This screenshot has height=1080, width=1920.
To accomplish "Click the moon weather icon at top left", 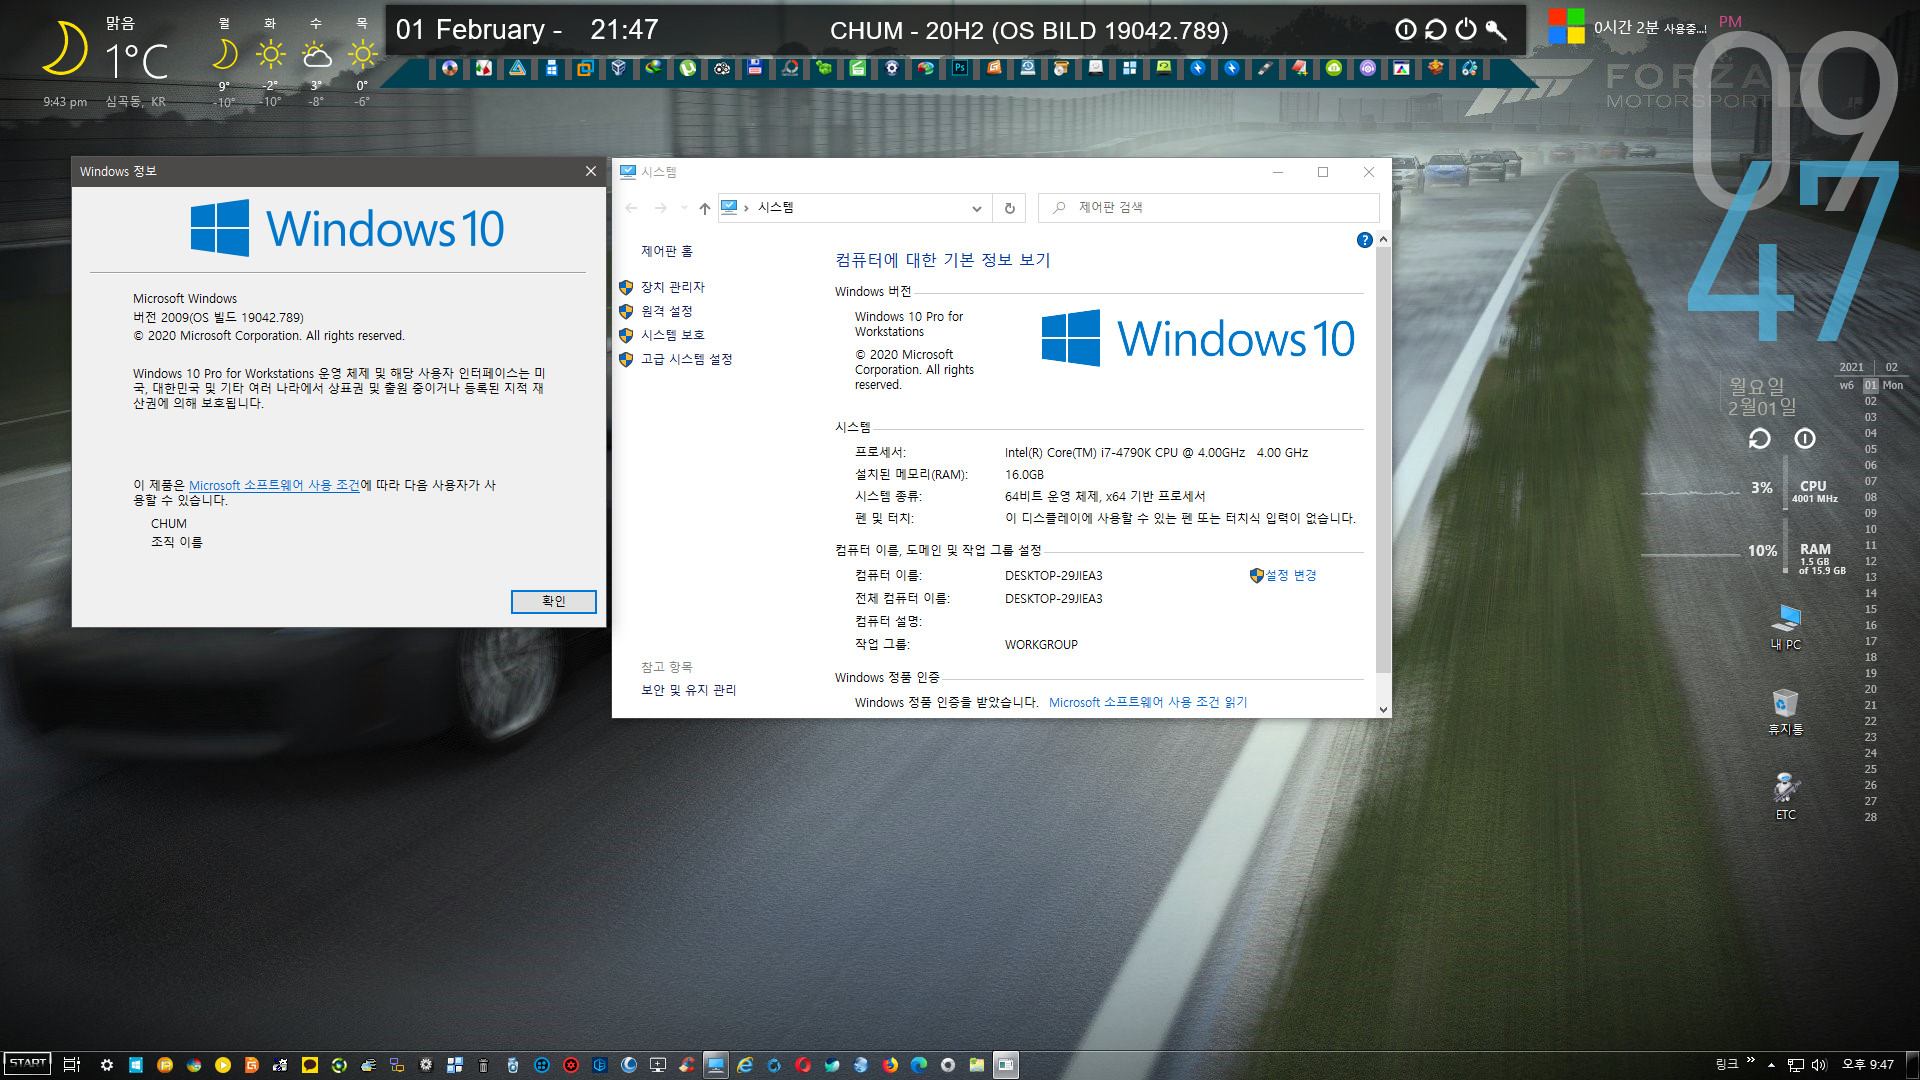I will click(x=64, y=49).
